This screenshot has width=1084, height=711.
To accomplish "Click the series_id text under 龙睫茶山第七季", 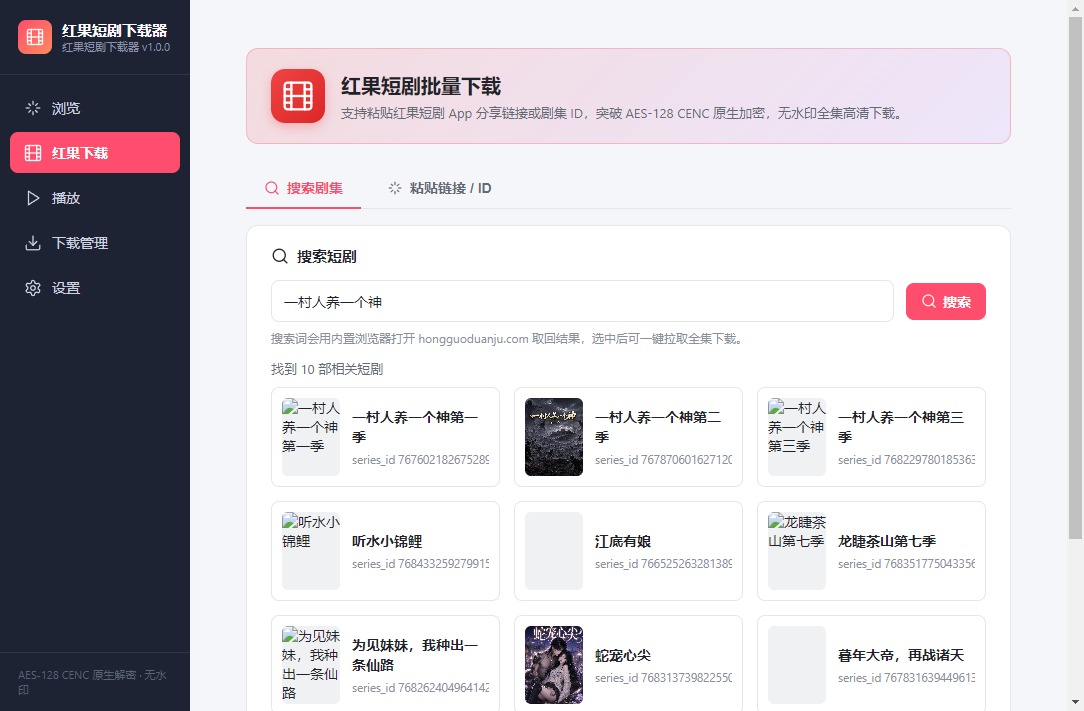I will click(x=906, y=564).
